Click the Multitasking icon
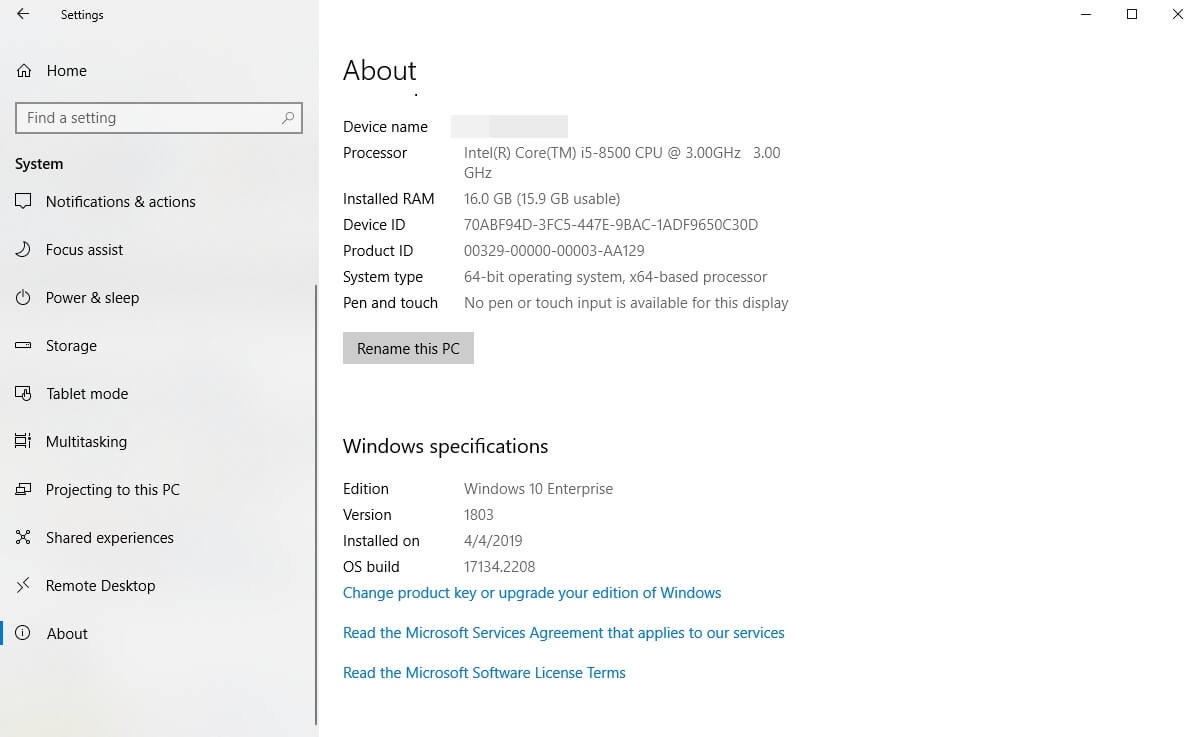1197x737 pixels. (23, 441)
